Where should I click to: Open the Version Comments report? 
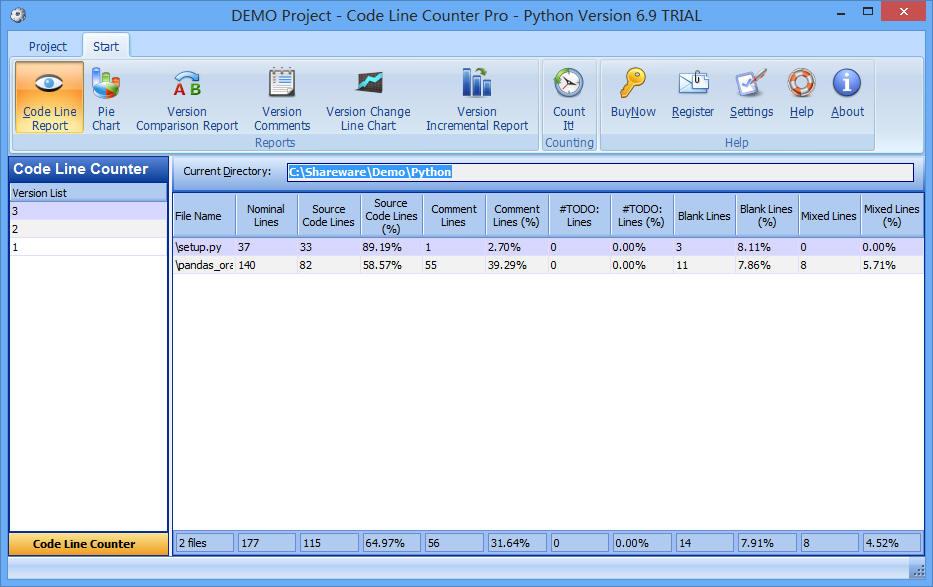[x=282, y=98]
